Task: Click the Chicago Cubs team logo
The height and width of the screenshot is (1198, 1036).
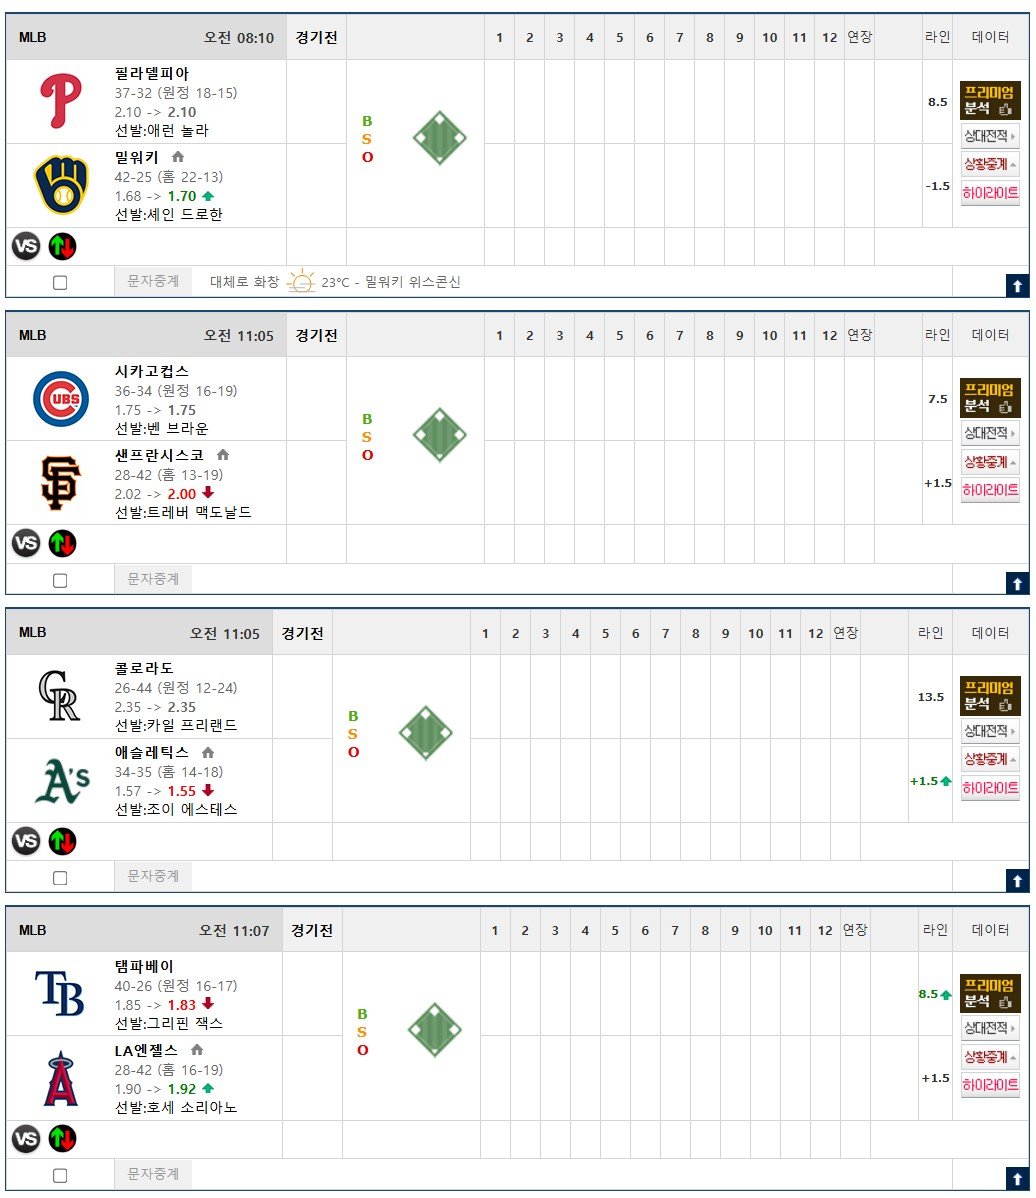Action: pyautogui.click(x=61, y=399)
